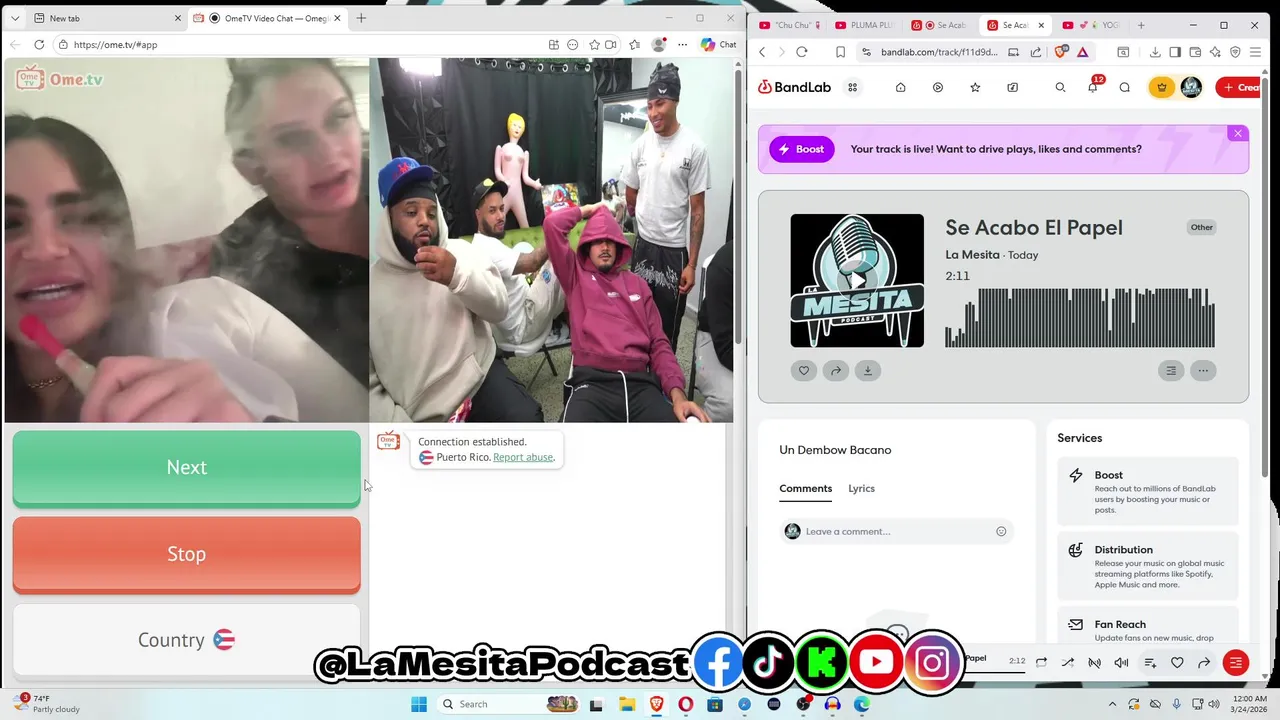Switch to the Lyrics tab

[x=861, y=488]
